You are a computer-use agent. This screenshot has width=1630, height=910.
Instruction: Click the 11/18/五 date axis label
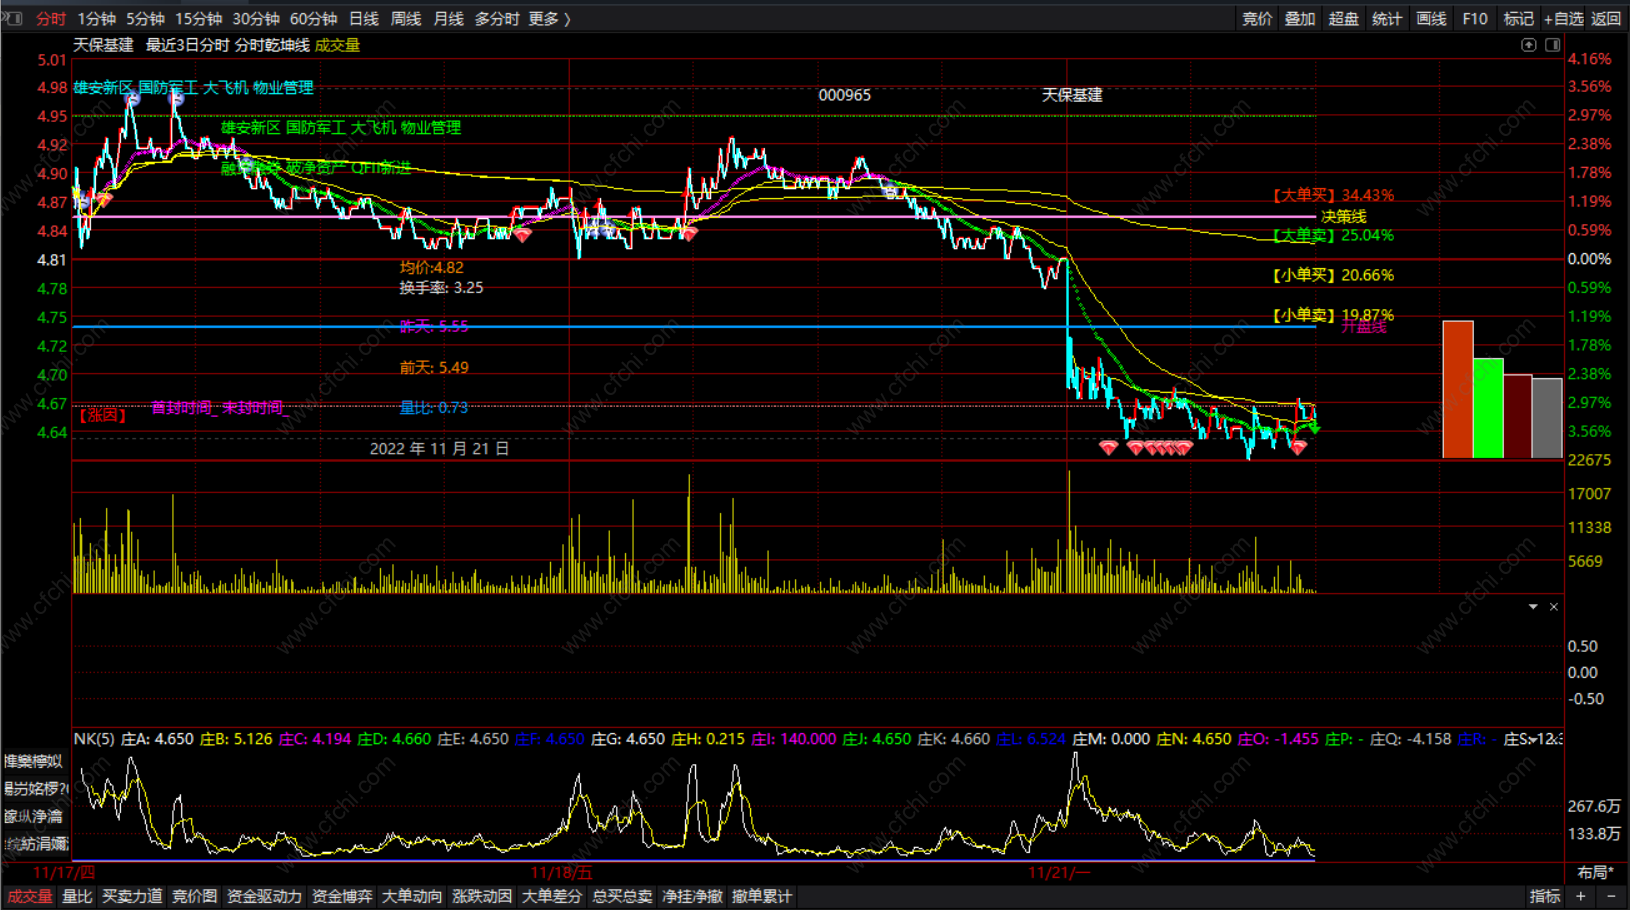[561, 873]
